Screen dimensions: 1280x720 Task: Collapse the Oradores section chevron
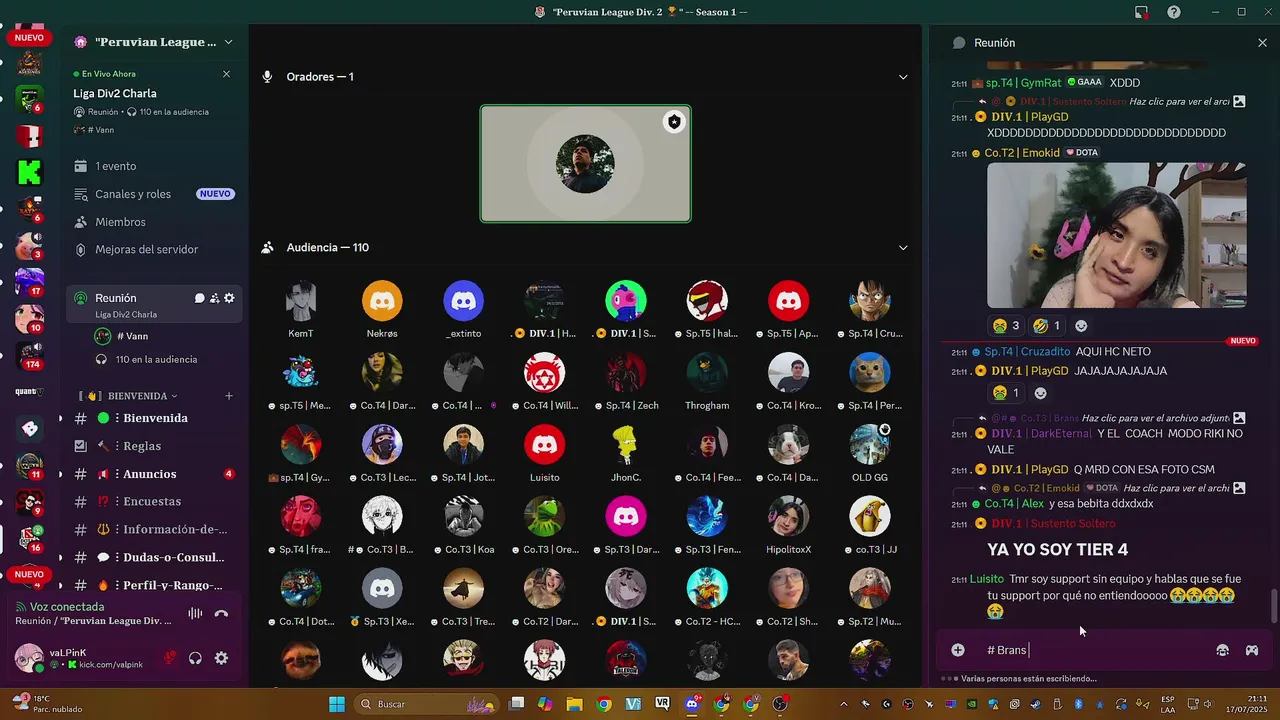tap(903, 77)
